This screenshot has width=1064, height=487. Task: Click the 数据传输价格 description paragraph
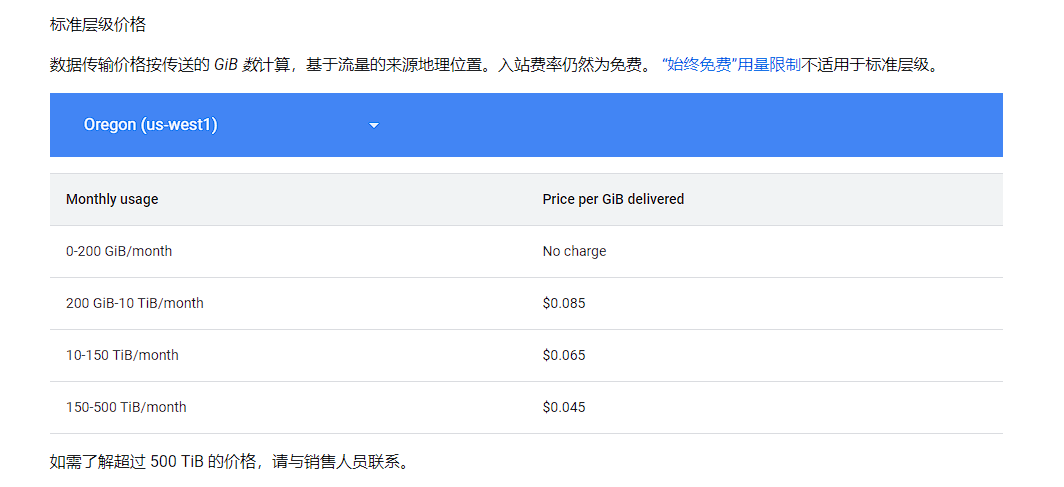click(497, 66)
